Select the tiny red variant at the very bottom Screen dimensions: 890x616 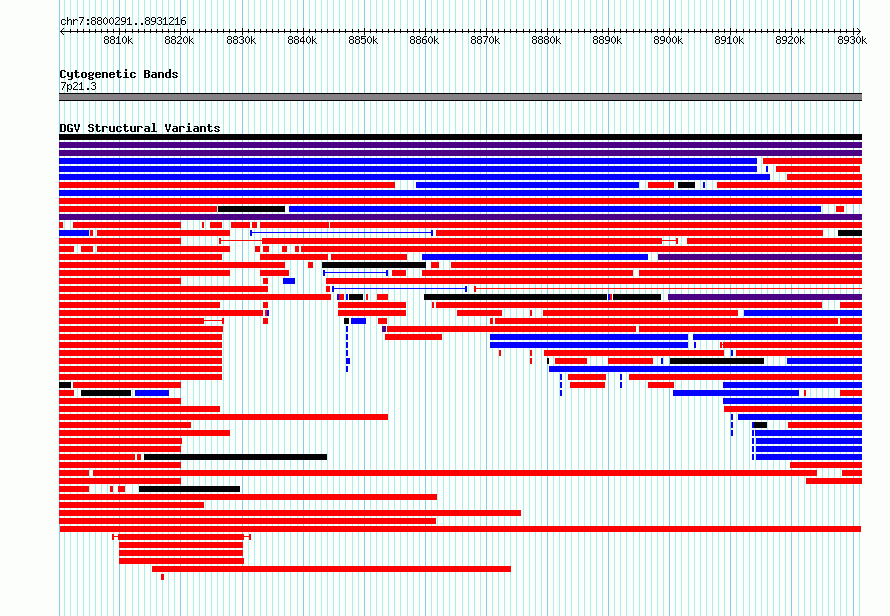pyautogui.click(x=162, y=577)
